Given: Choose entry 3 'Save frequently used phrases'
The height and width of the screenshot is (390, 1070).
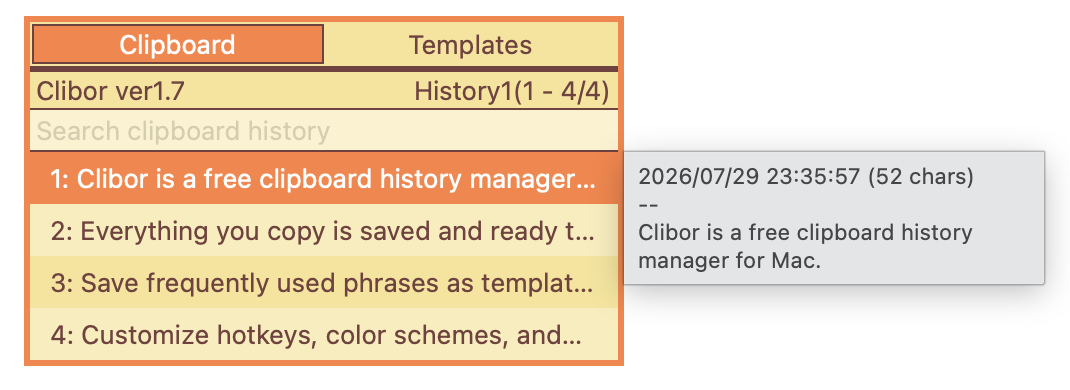Looking at the screenshot, I should [x=324, y=283].
